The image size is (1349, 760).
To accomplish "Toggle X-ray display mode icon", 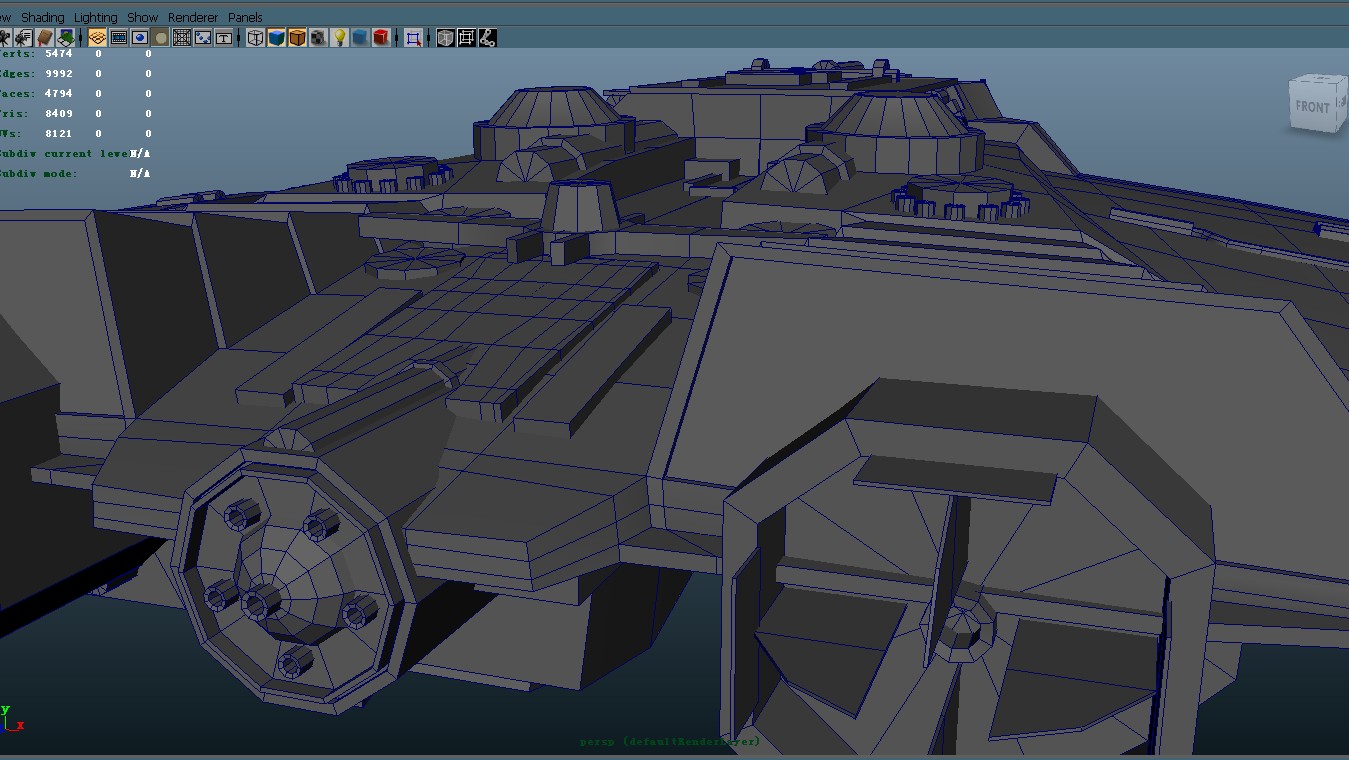I will pos(445,38).
